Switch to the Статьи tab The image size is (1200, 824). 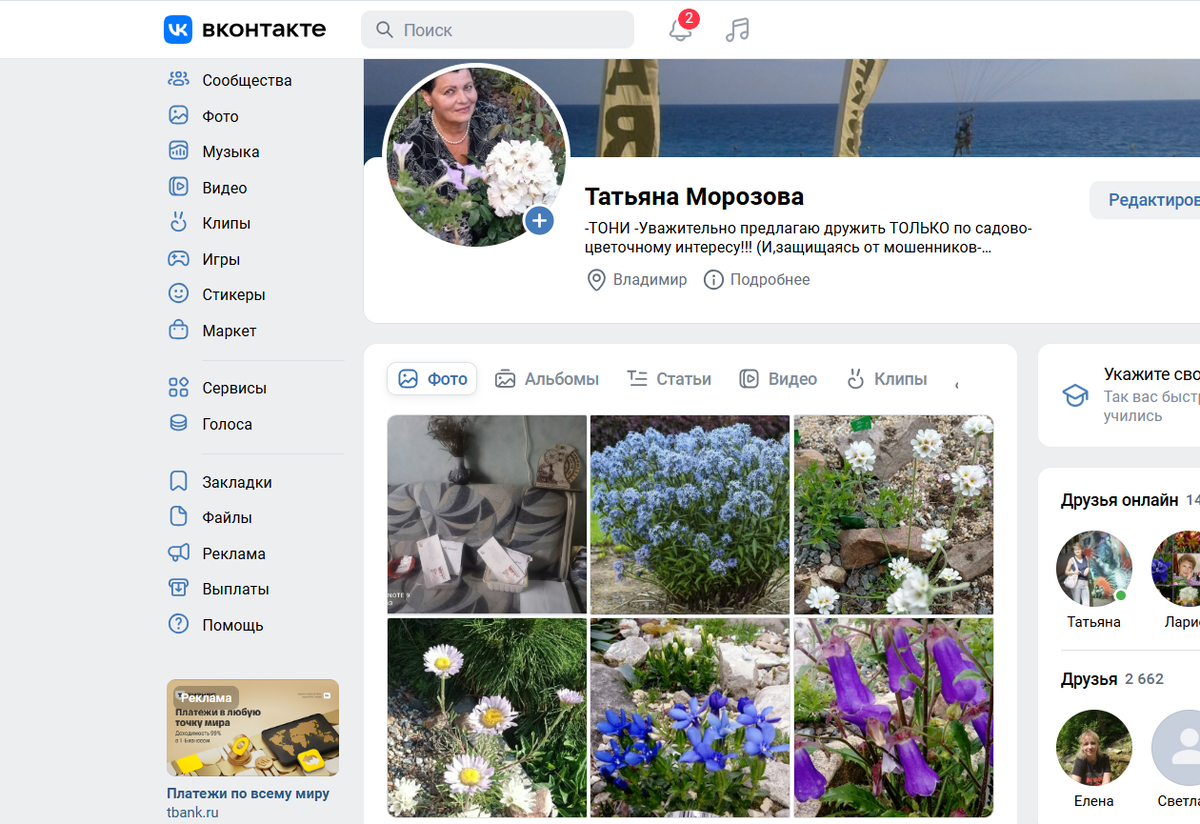pyautogui.click(x=669, y=379)
